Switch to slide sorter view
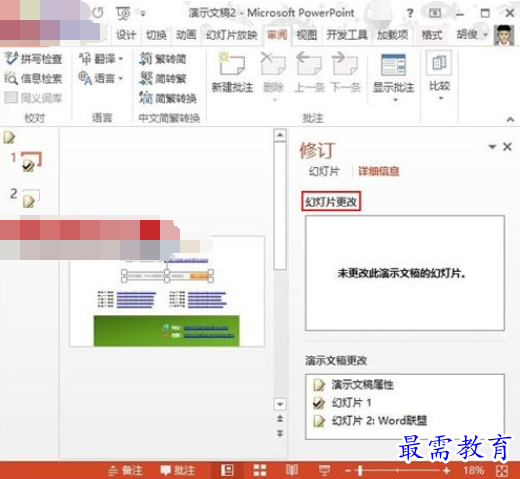Screen dimensions: 520x479 260,470
